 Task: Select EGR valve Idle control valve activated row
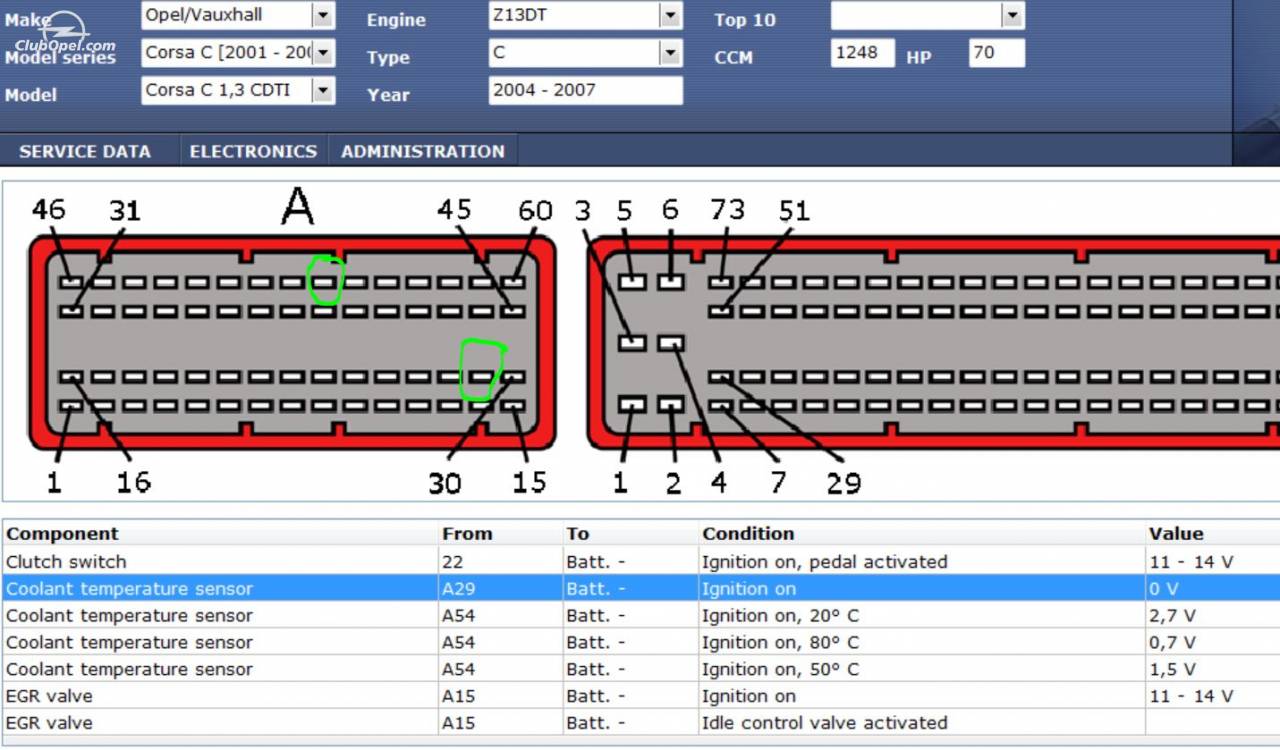point(640,722)
